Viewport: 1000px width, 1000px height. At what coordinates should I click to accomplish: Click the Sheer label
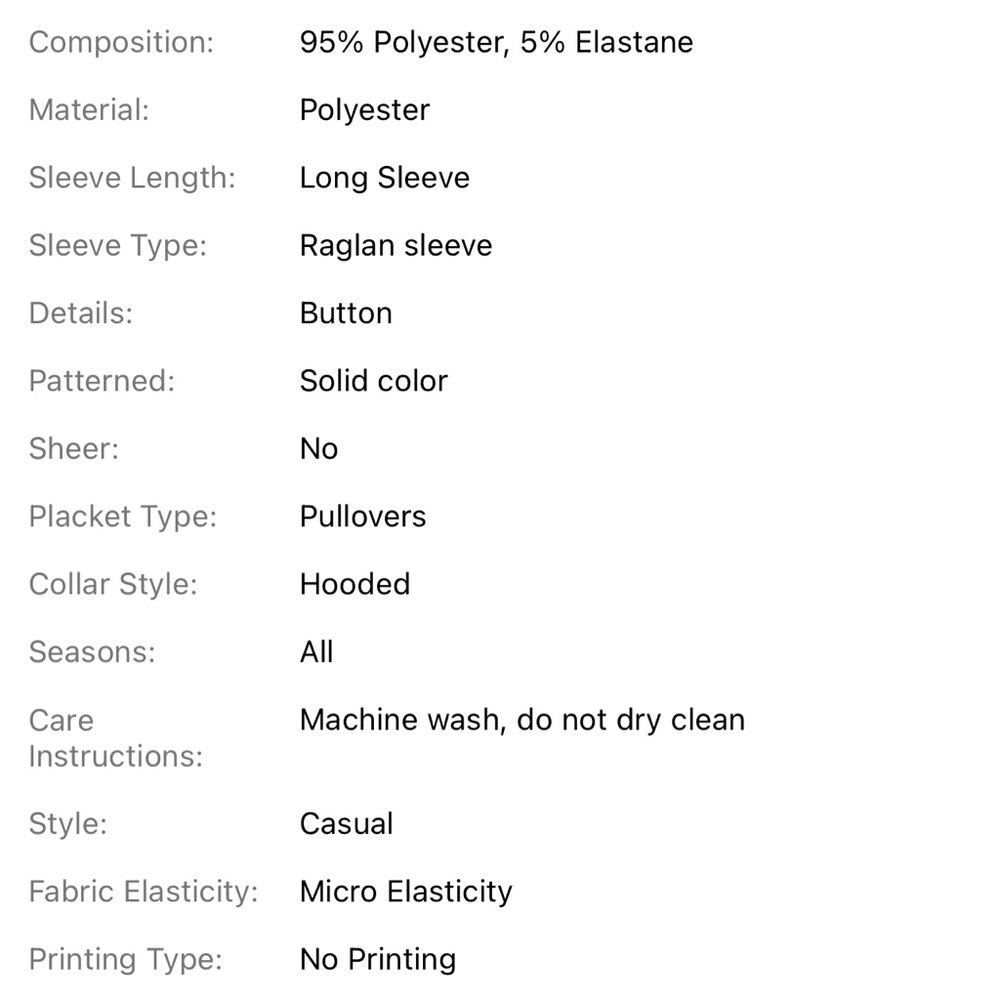pos(74,448)
